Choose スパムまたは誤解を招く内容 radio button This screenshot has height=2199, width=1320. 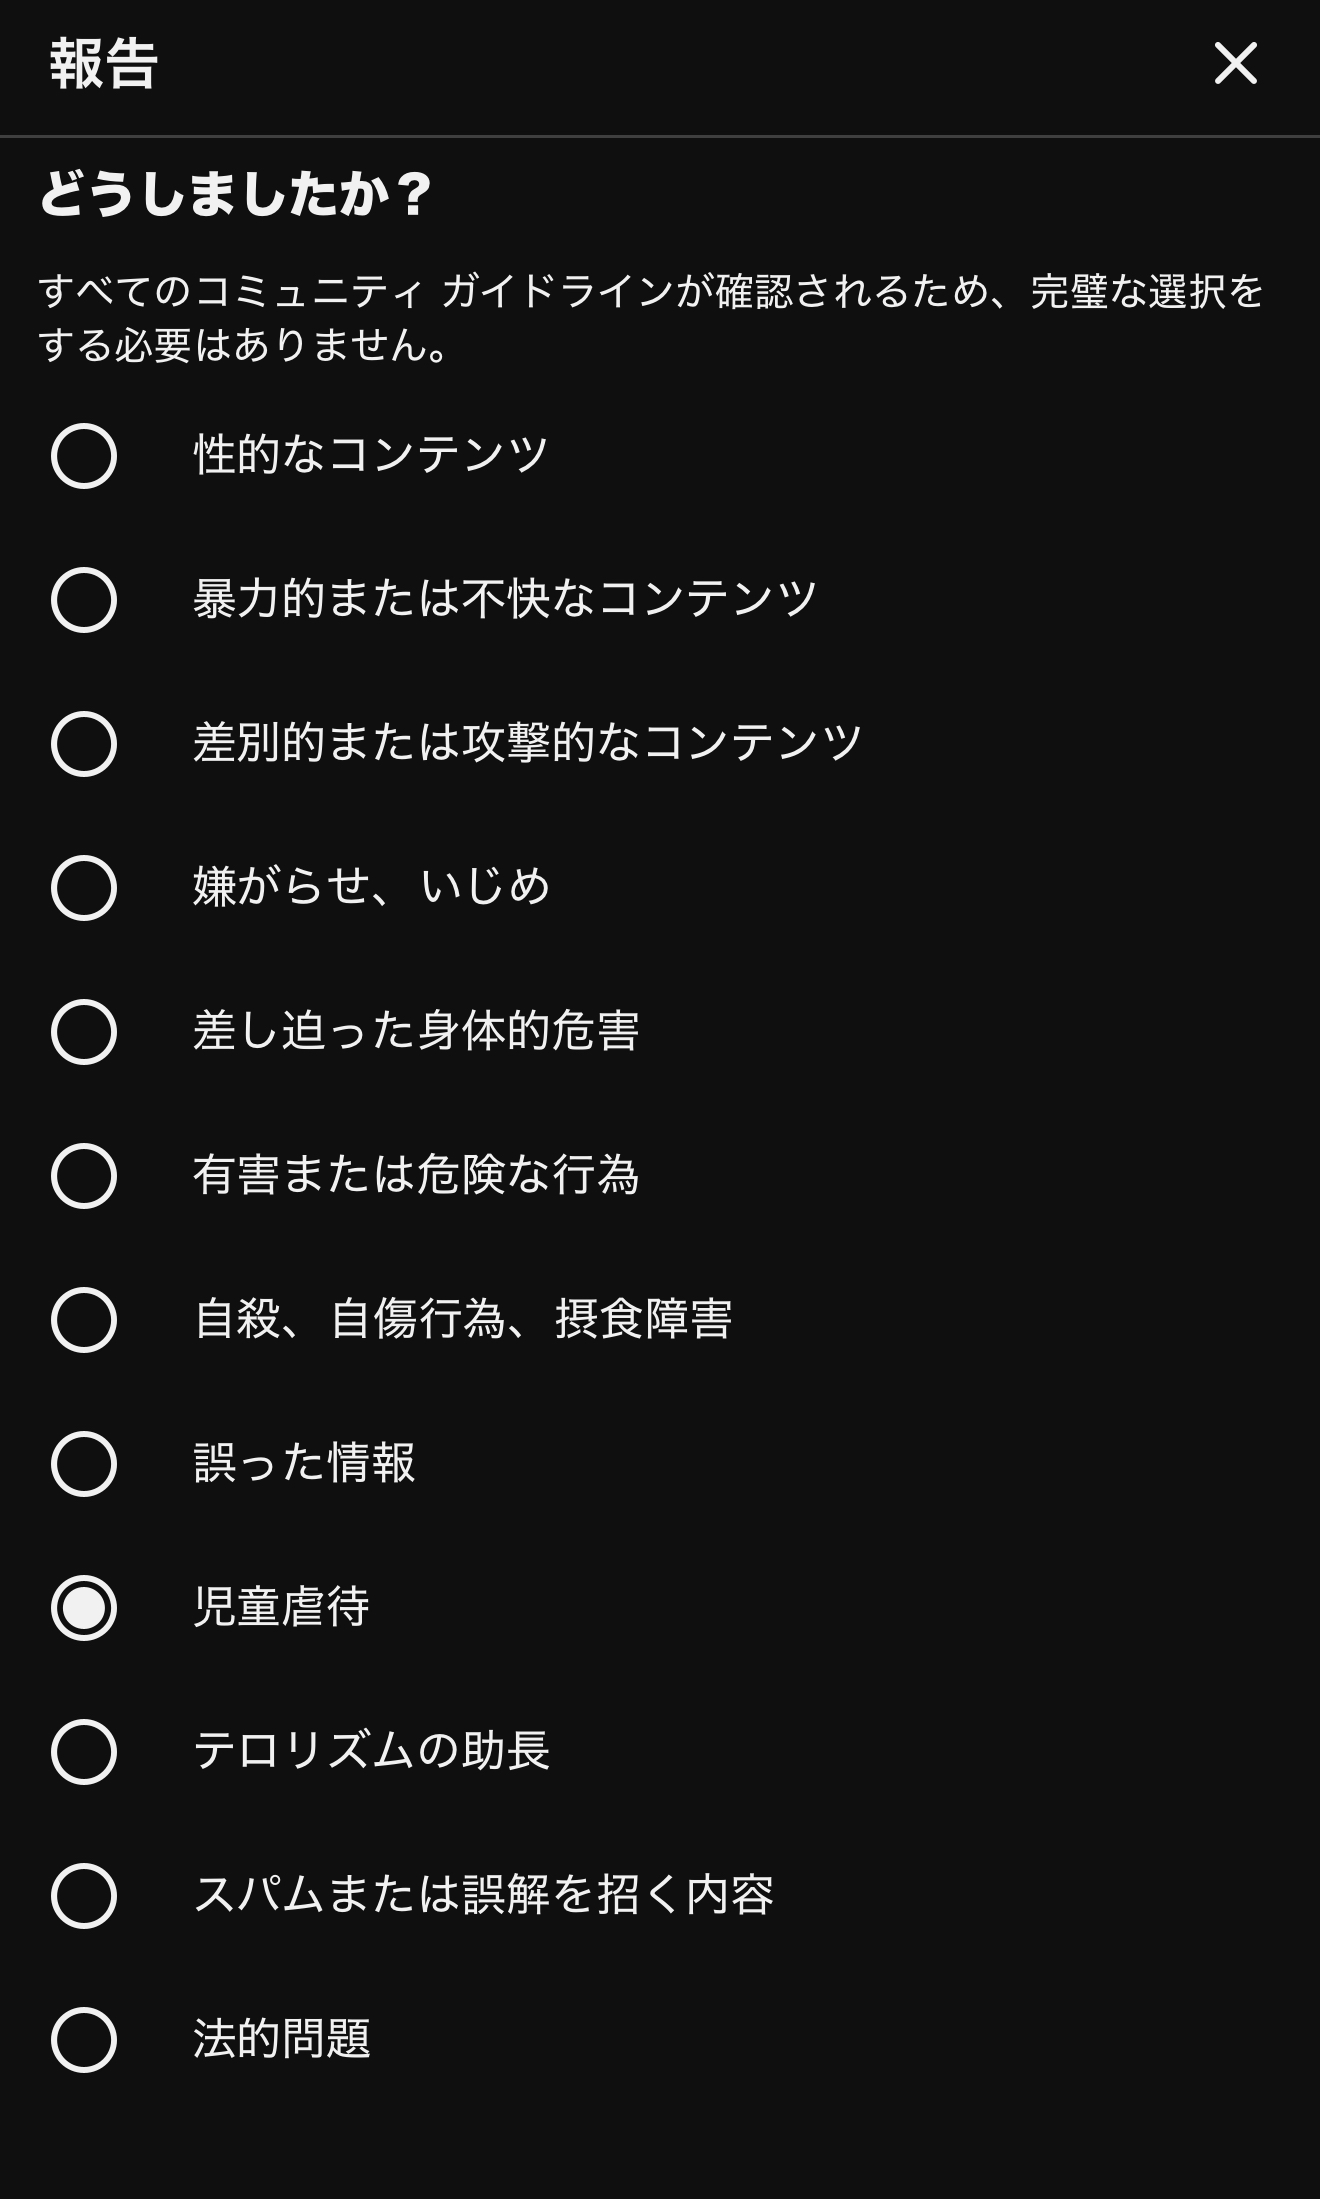click(x=84, y=1896)
